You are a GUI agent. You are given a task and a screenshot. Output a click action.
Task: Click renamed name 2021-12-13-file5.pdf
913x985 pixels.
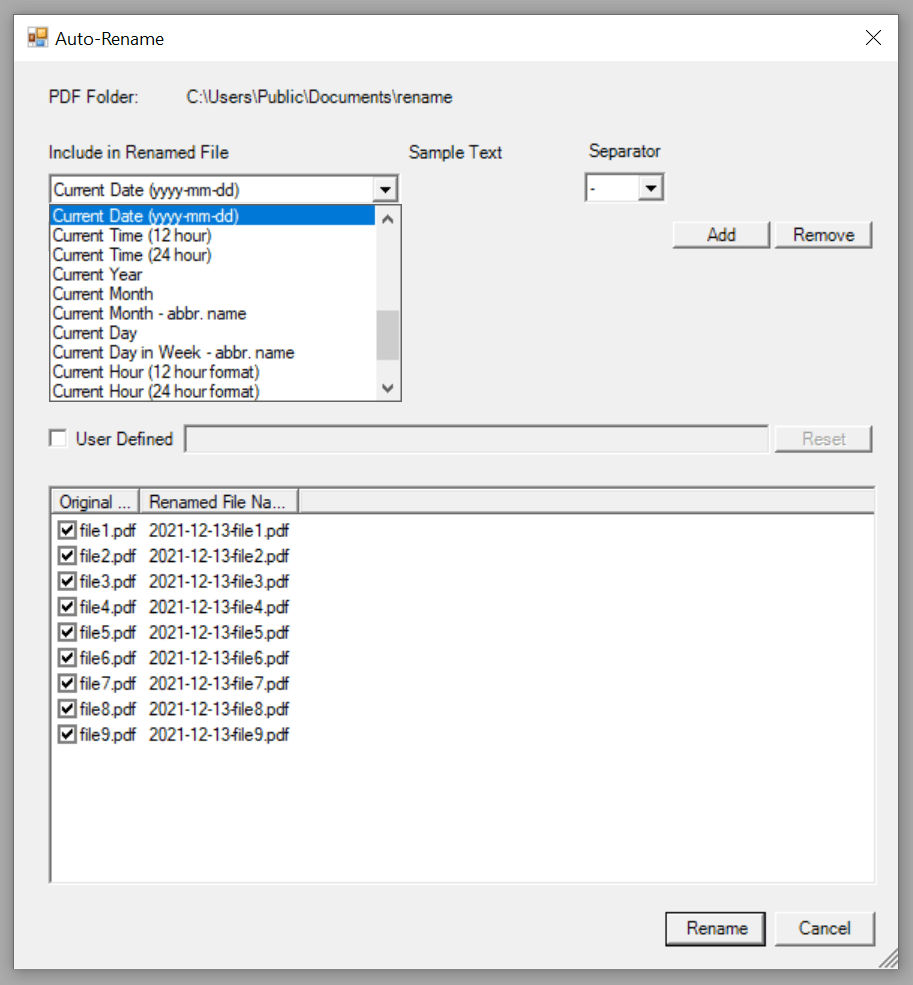point(219,633)
